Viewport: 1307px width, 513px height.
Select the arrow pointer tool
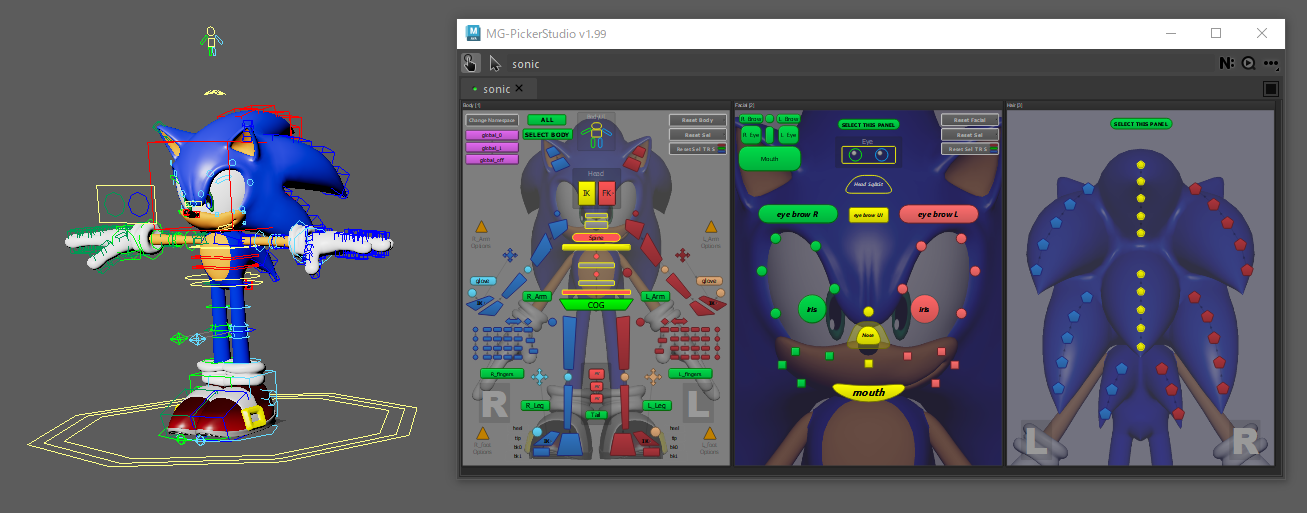495,63
